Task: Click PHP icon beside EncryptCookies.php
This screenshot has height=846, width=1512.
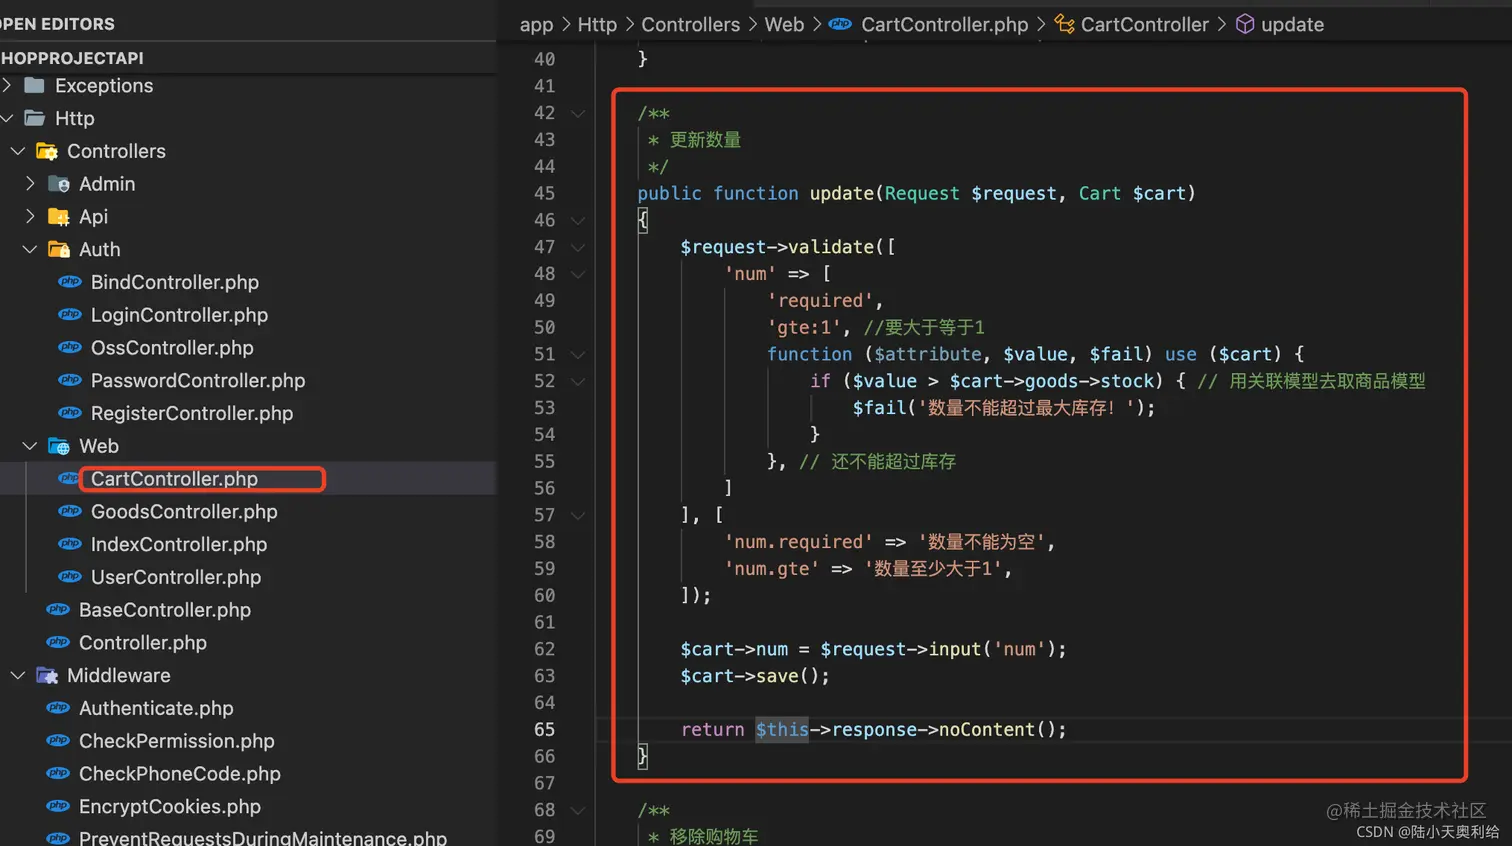Action: [58, 806]
